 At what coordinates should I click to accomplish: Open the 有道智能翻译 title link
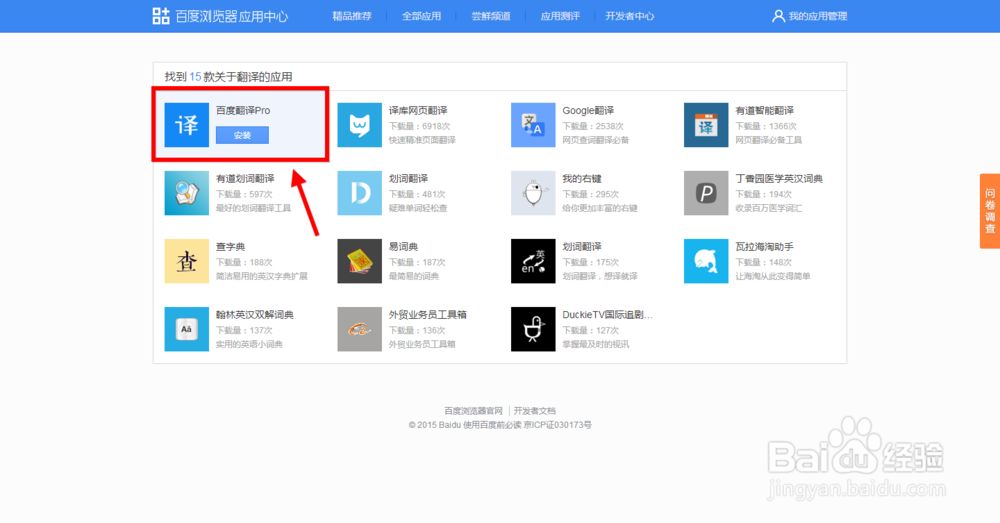tap(764, 110)
